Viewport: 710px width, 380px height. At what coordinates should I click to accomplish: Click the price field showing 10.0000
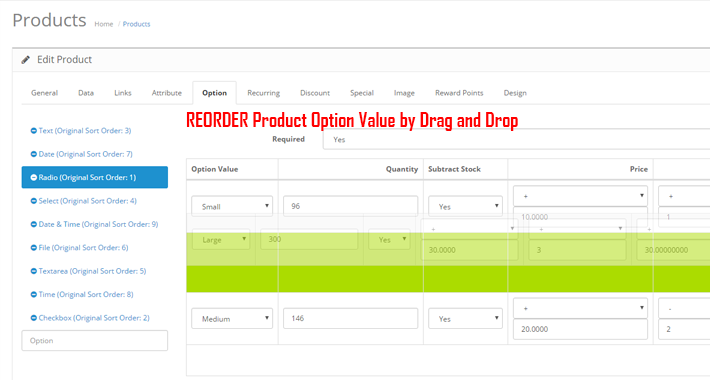click(580, 217)
